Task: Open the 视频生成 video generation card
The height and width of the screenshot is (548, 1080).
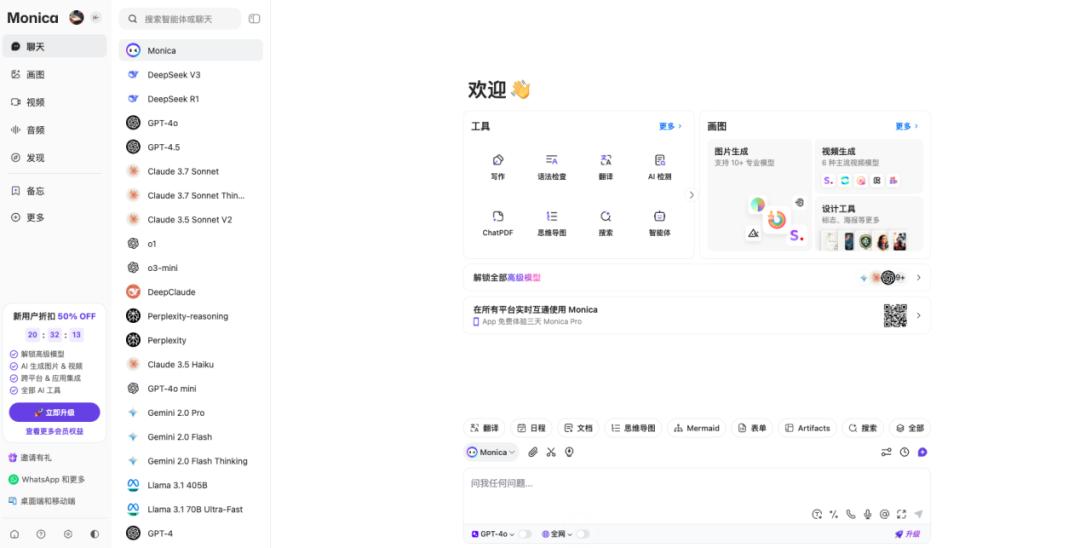Action: tap(869, 167)
